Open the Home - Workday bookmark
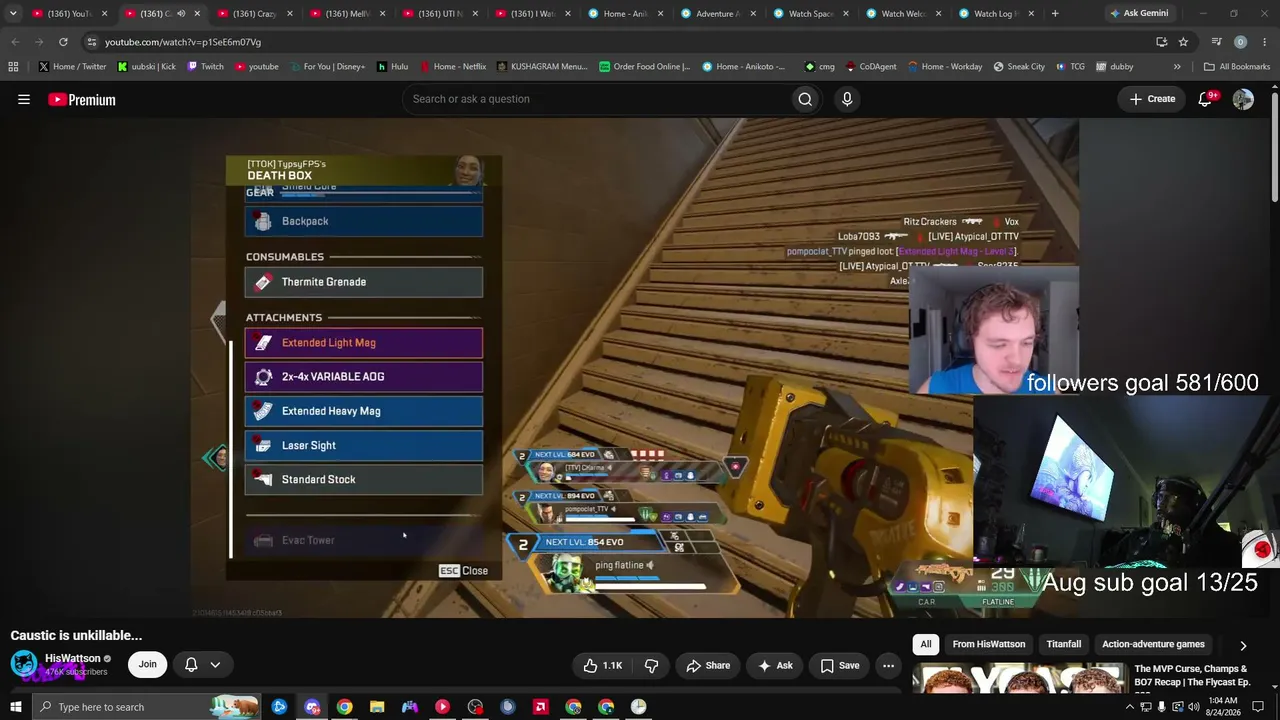Viewport: 1280px width, 720px height. 945,67
